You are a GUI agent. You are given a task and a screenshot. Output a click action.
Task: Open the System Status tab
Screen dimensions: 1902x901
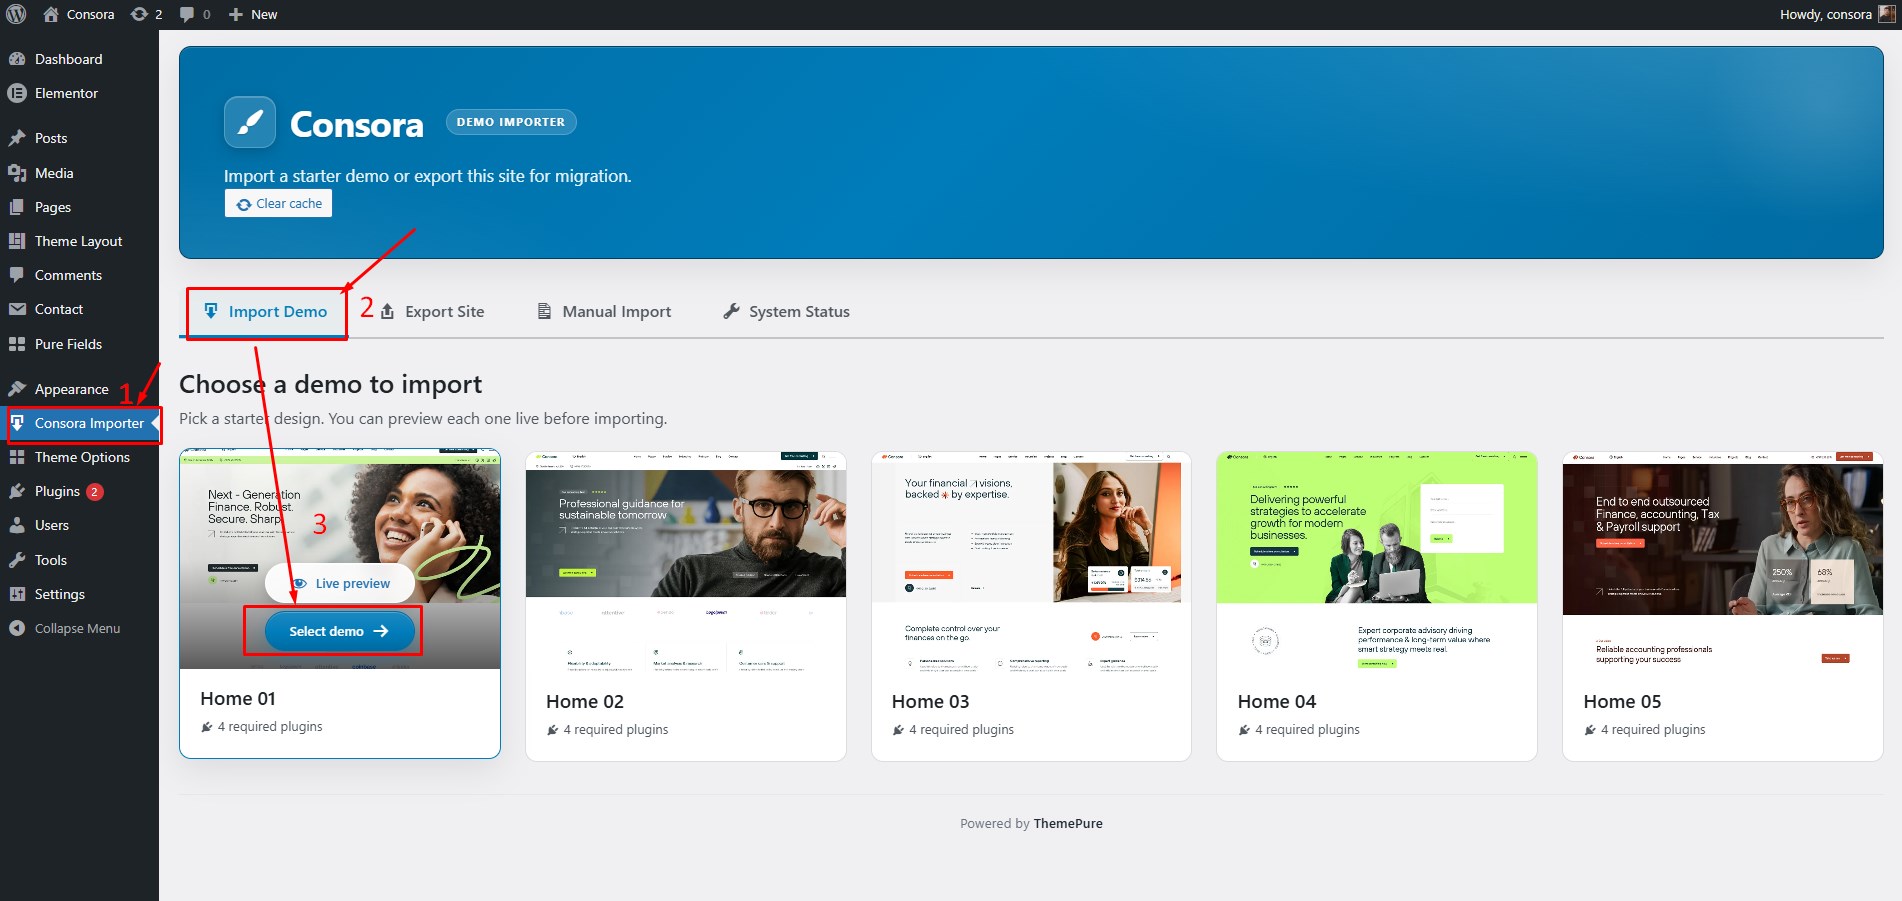(787, 311)
